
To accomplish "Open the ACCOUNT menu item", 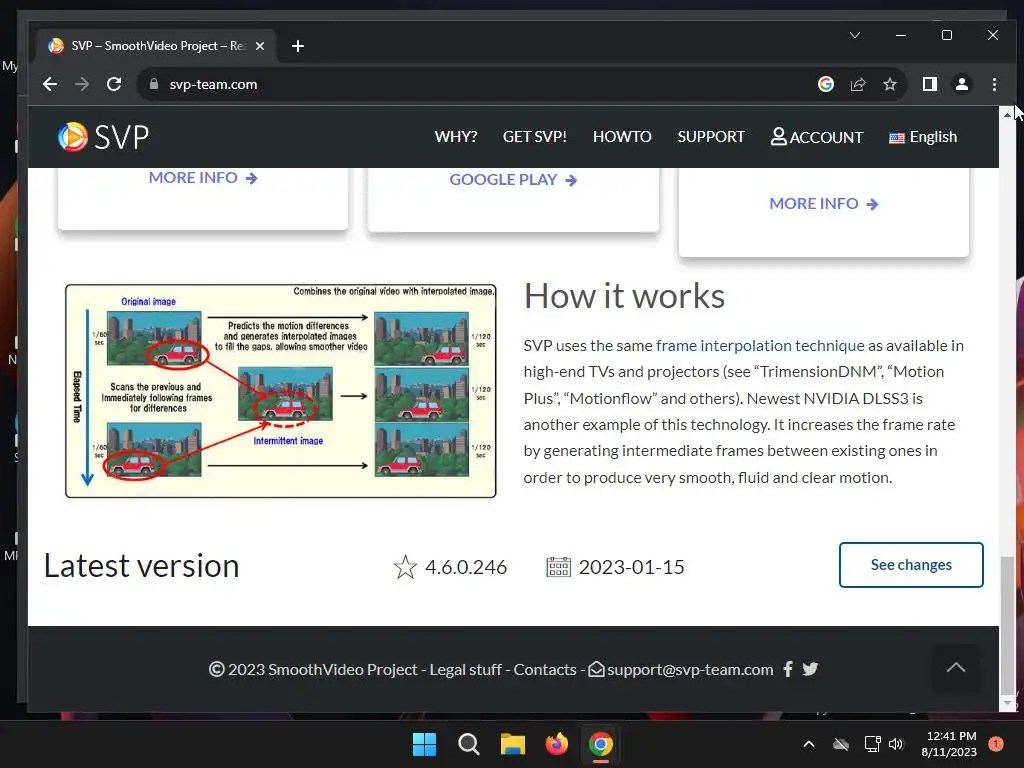I will pyautogui.click(x=817, y=136).
